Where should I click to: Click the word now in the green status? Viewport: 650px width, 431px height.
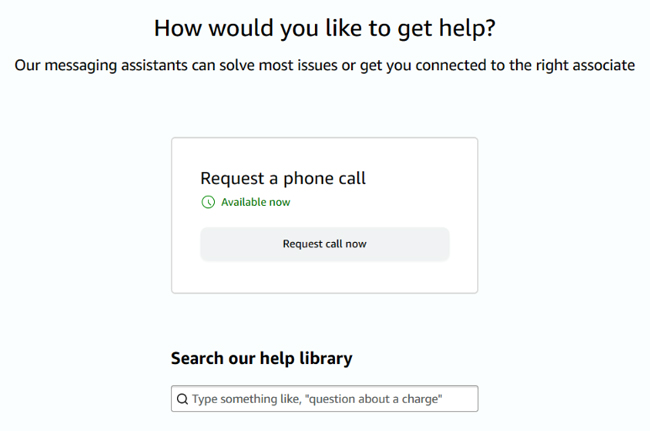pyautogui.click(x=279, y=202)
